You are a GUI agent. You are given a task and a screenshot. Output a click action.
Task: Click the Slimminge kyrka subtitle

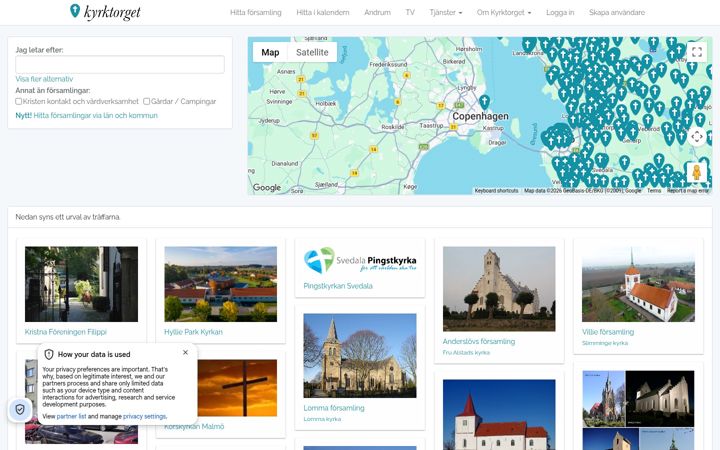[605, 343]
